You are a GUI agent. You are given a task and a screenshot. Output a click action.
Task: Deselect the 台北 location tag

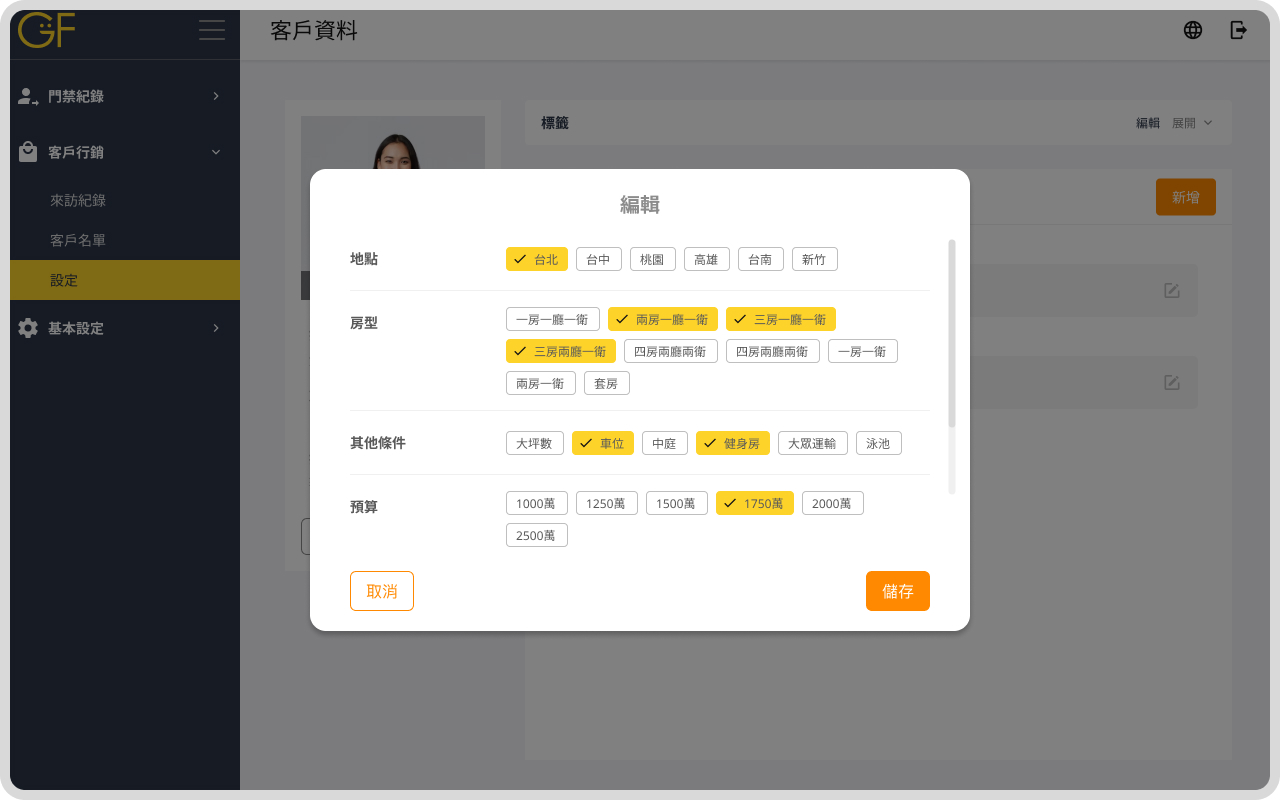537,259
